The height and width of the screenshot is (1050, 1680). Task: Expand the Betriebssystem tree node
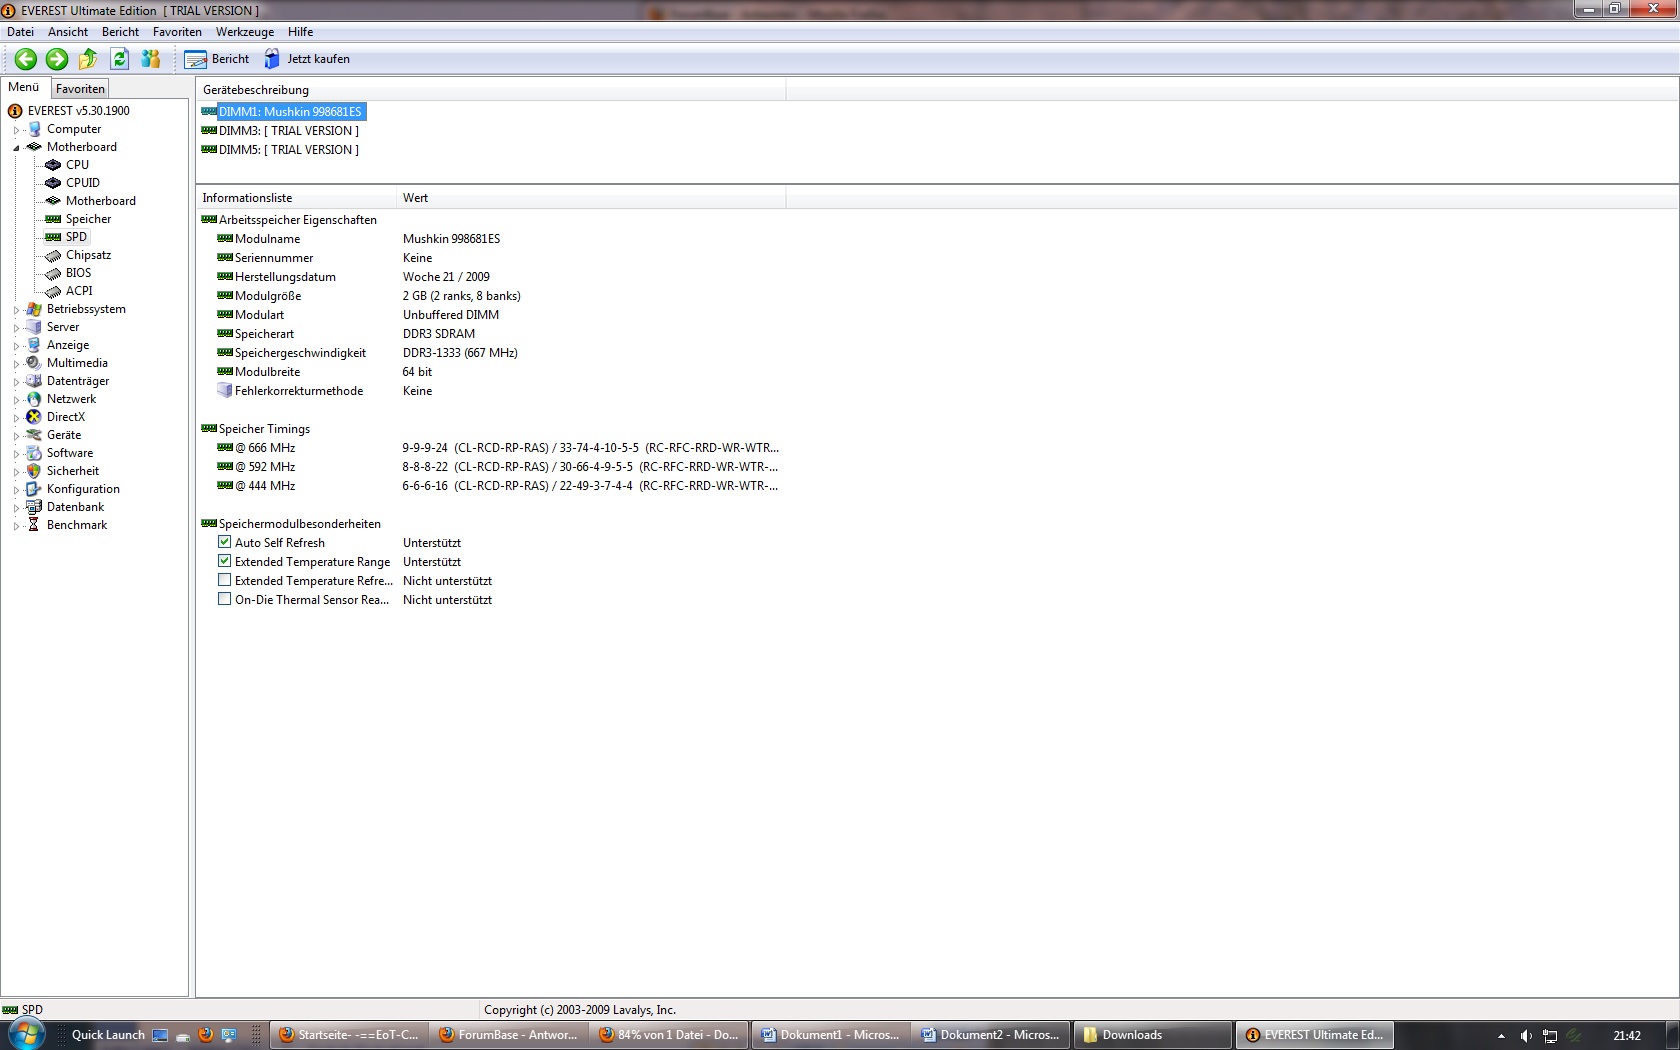coord(16,310)
